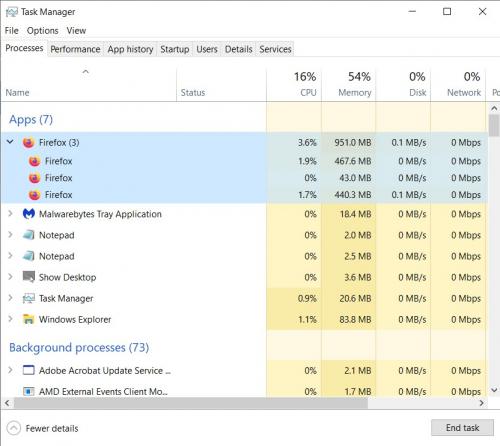Click the vertical scrollbar down arrow
Image resolution: width=500 pixels, height=446 pixels.
(494, 390)
